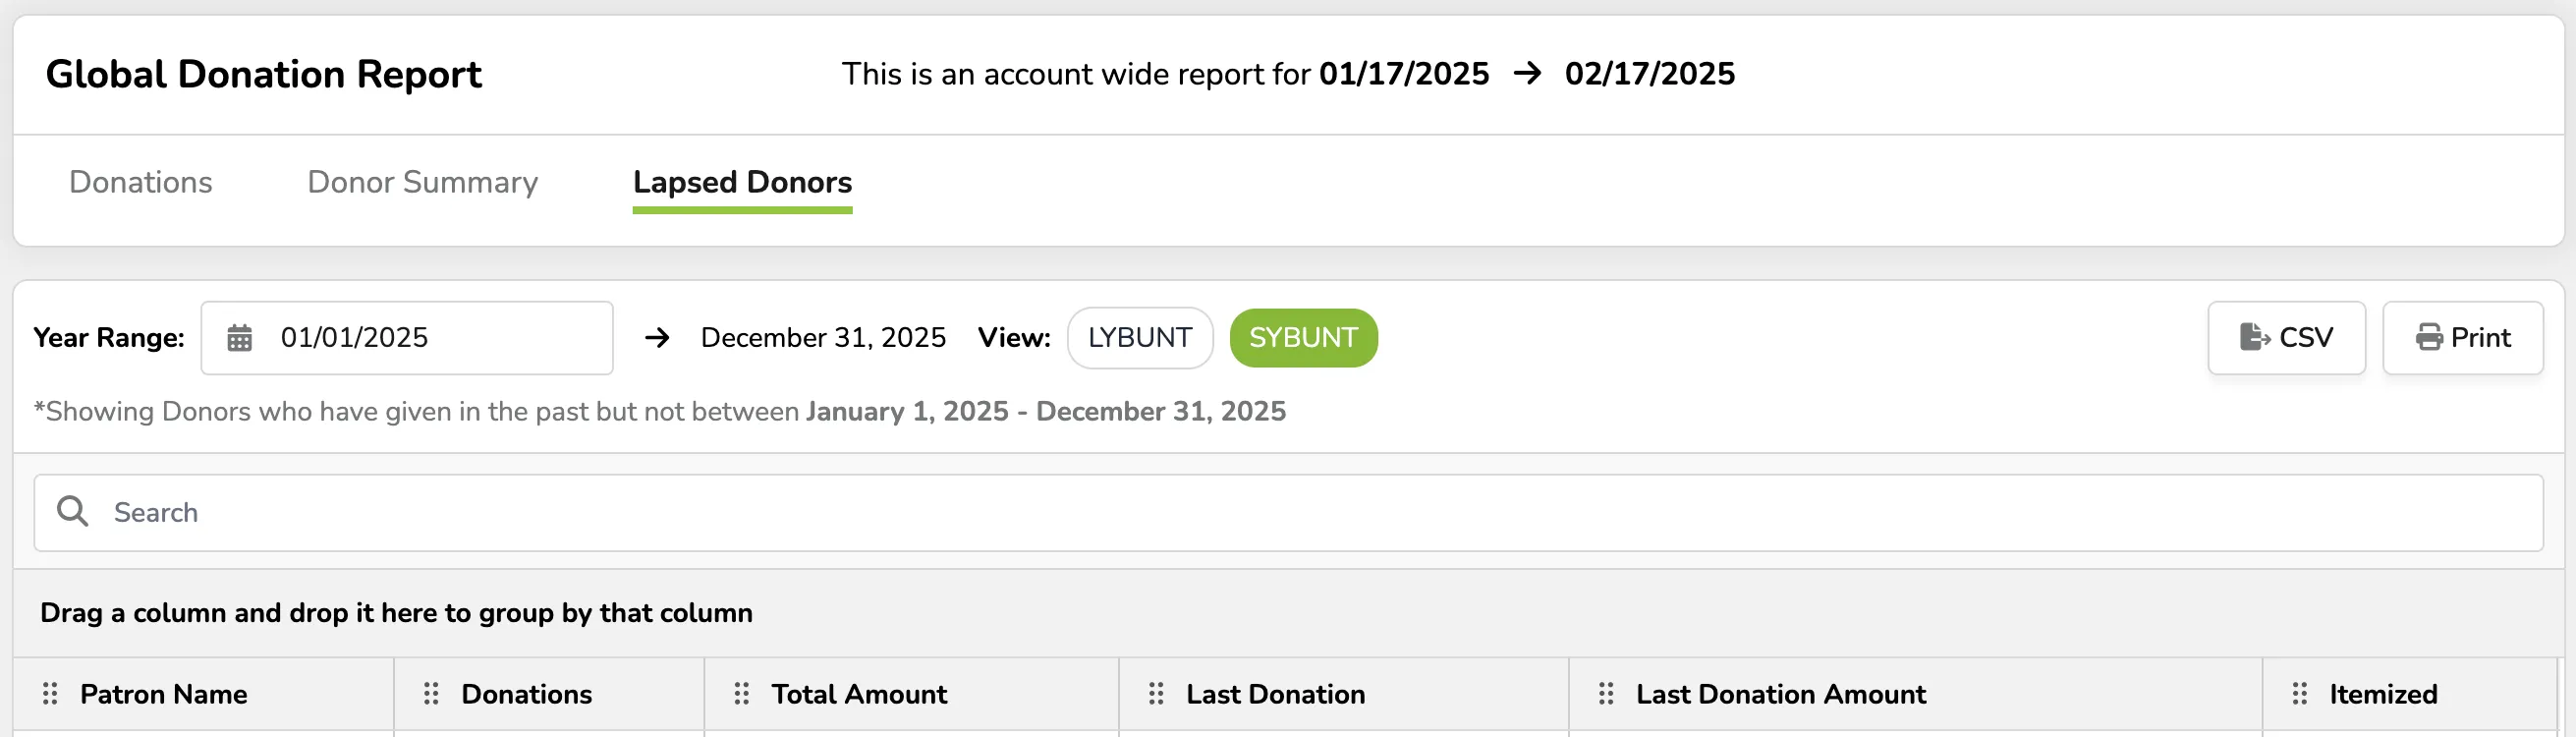Sort by Total Amount column header

858,694
